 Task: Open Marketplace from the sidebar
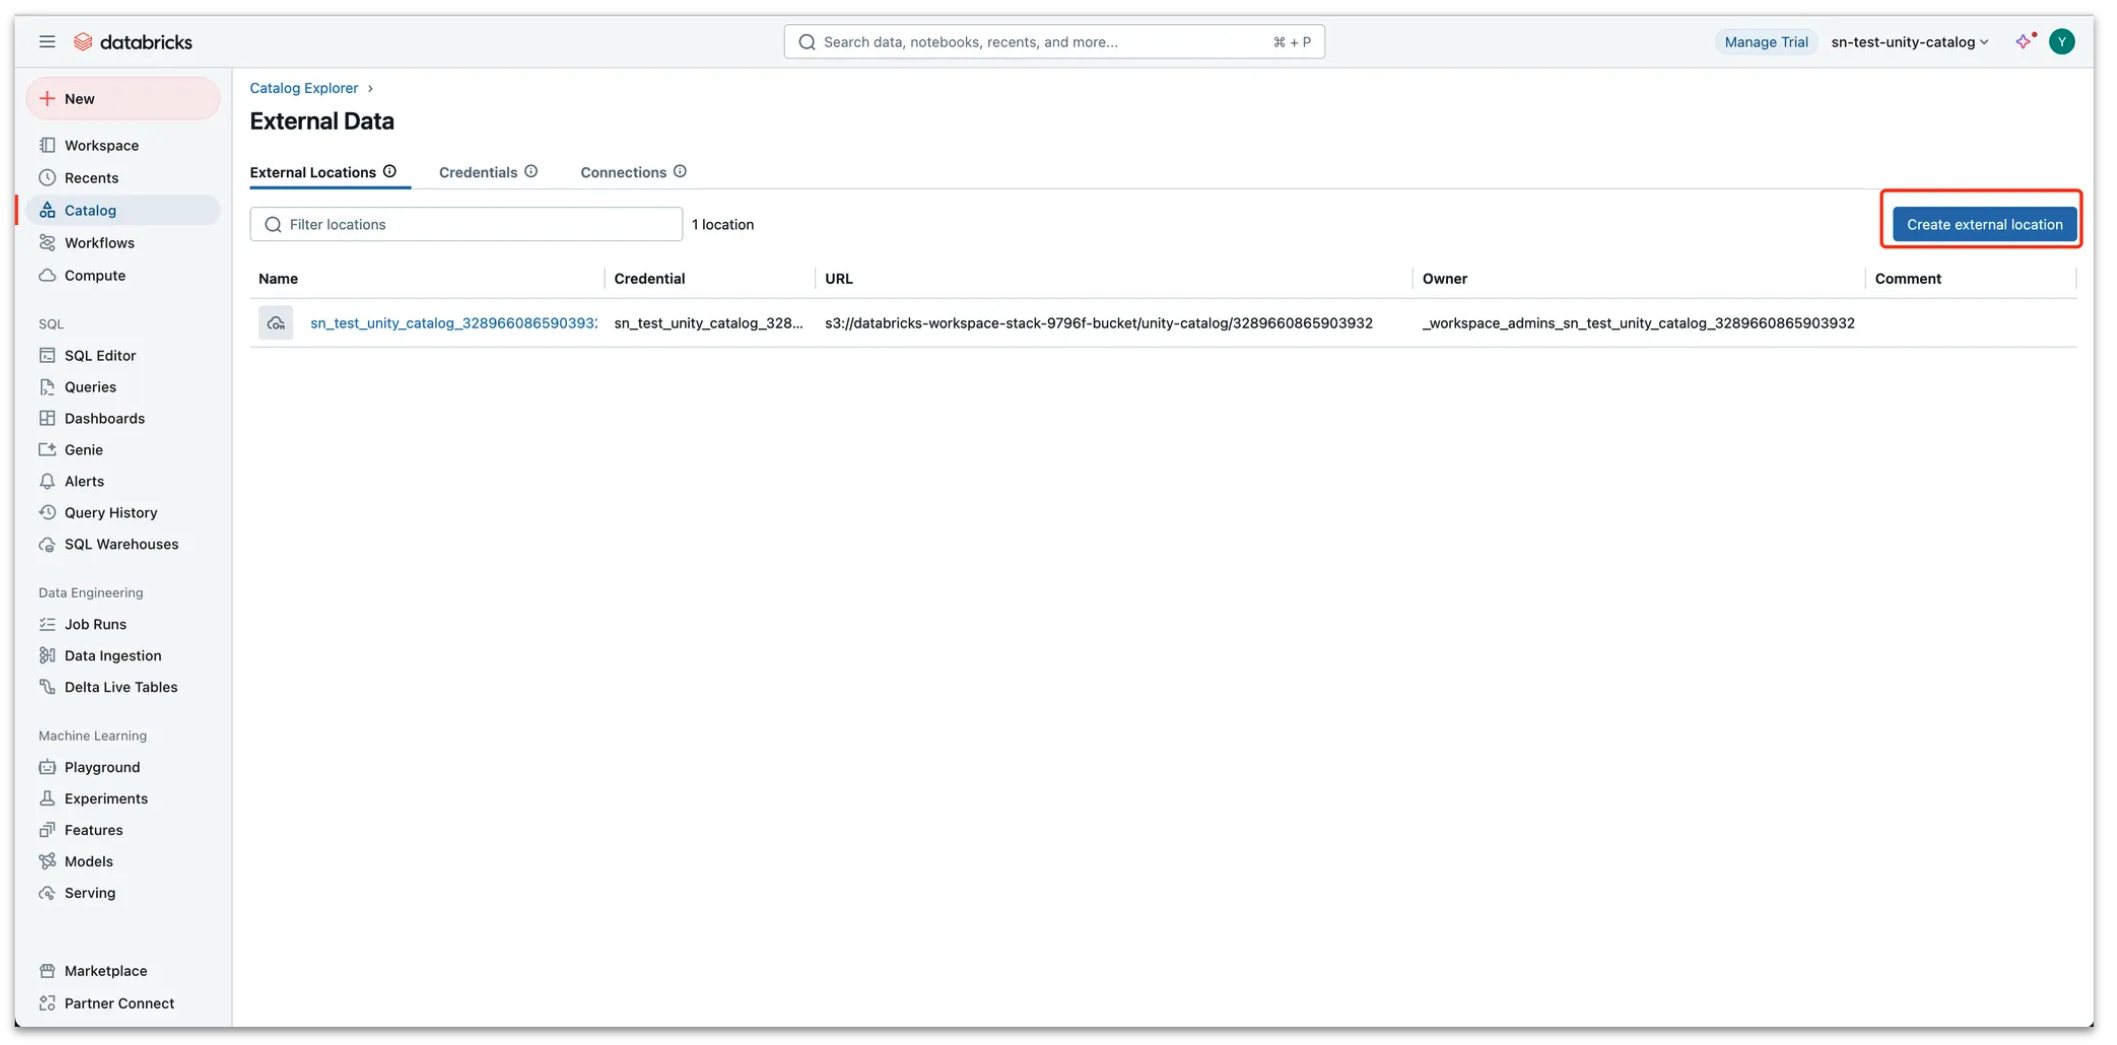(x=104, y=970)
